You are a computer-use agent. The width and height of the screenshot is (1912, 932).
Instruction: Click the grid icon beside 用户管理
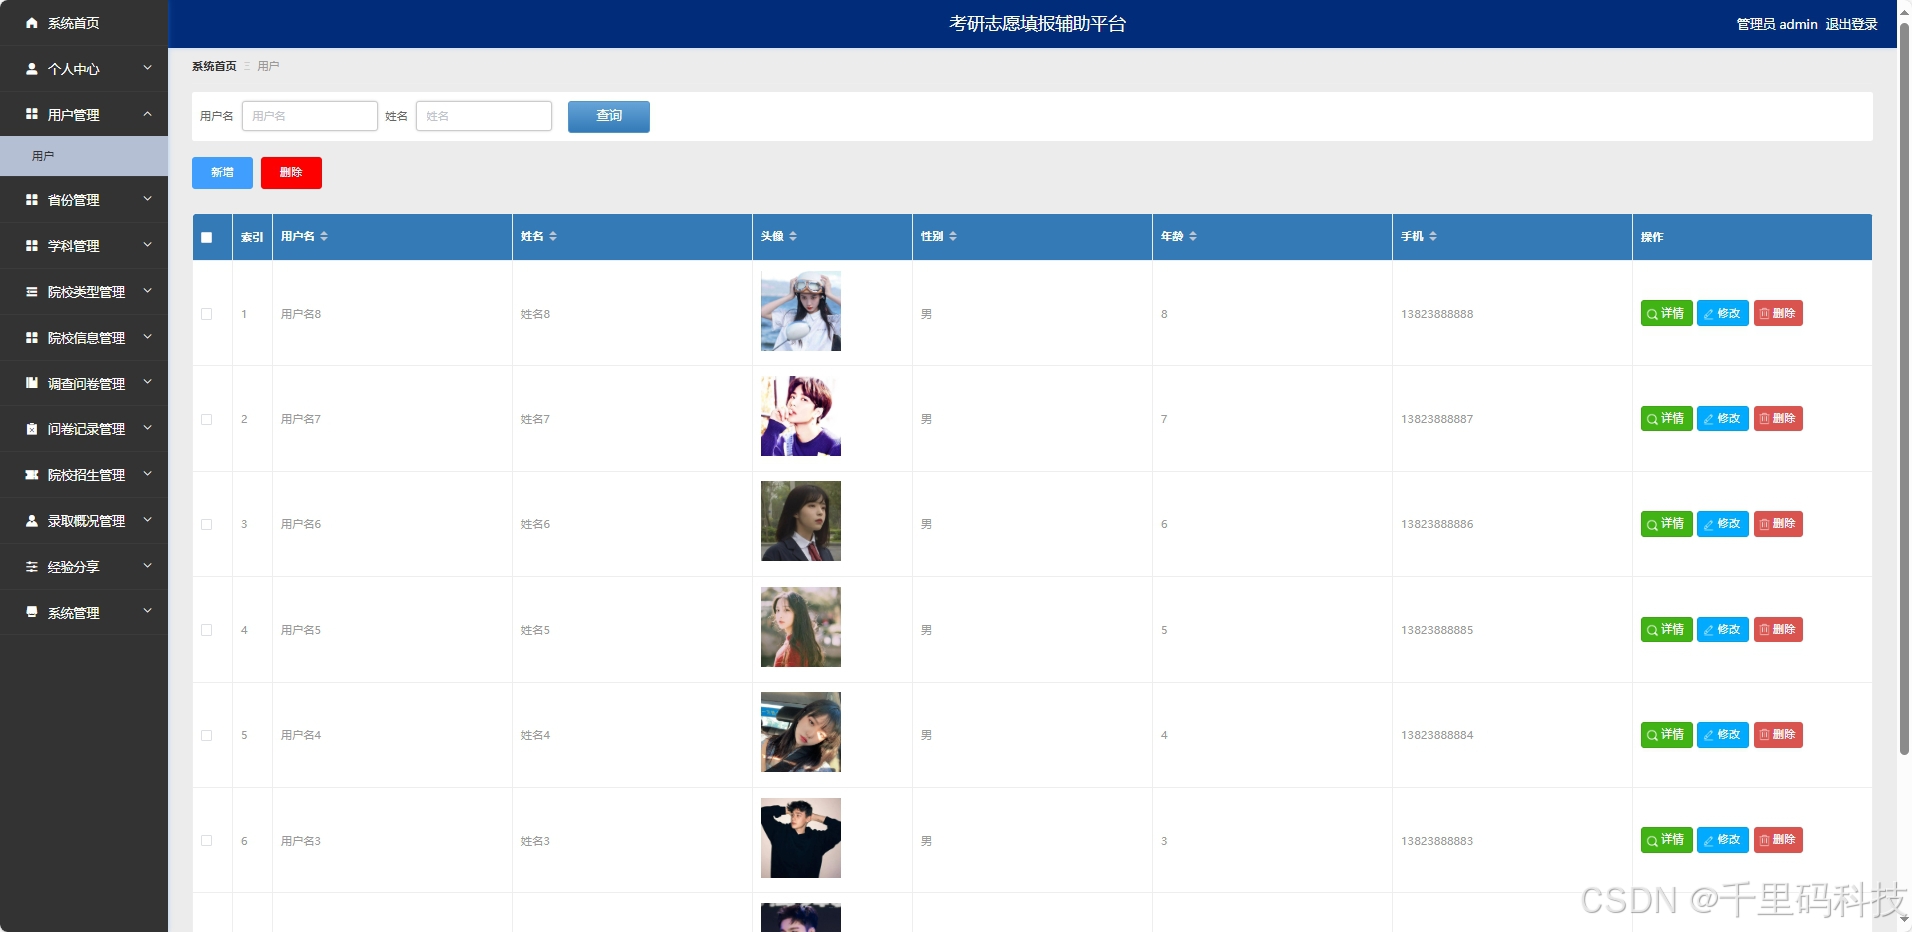[32, 114]
